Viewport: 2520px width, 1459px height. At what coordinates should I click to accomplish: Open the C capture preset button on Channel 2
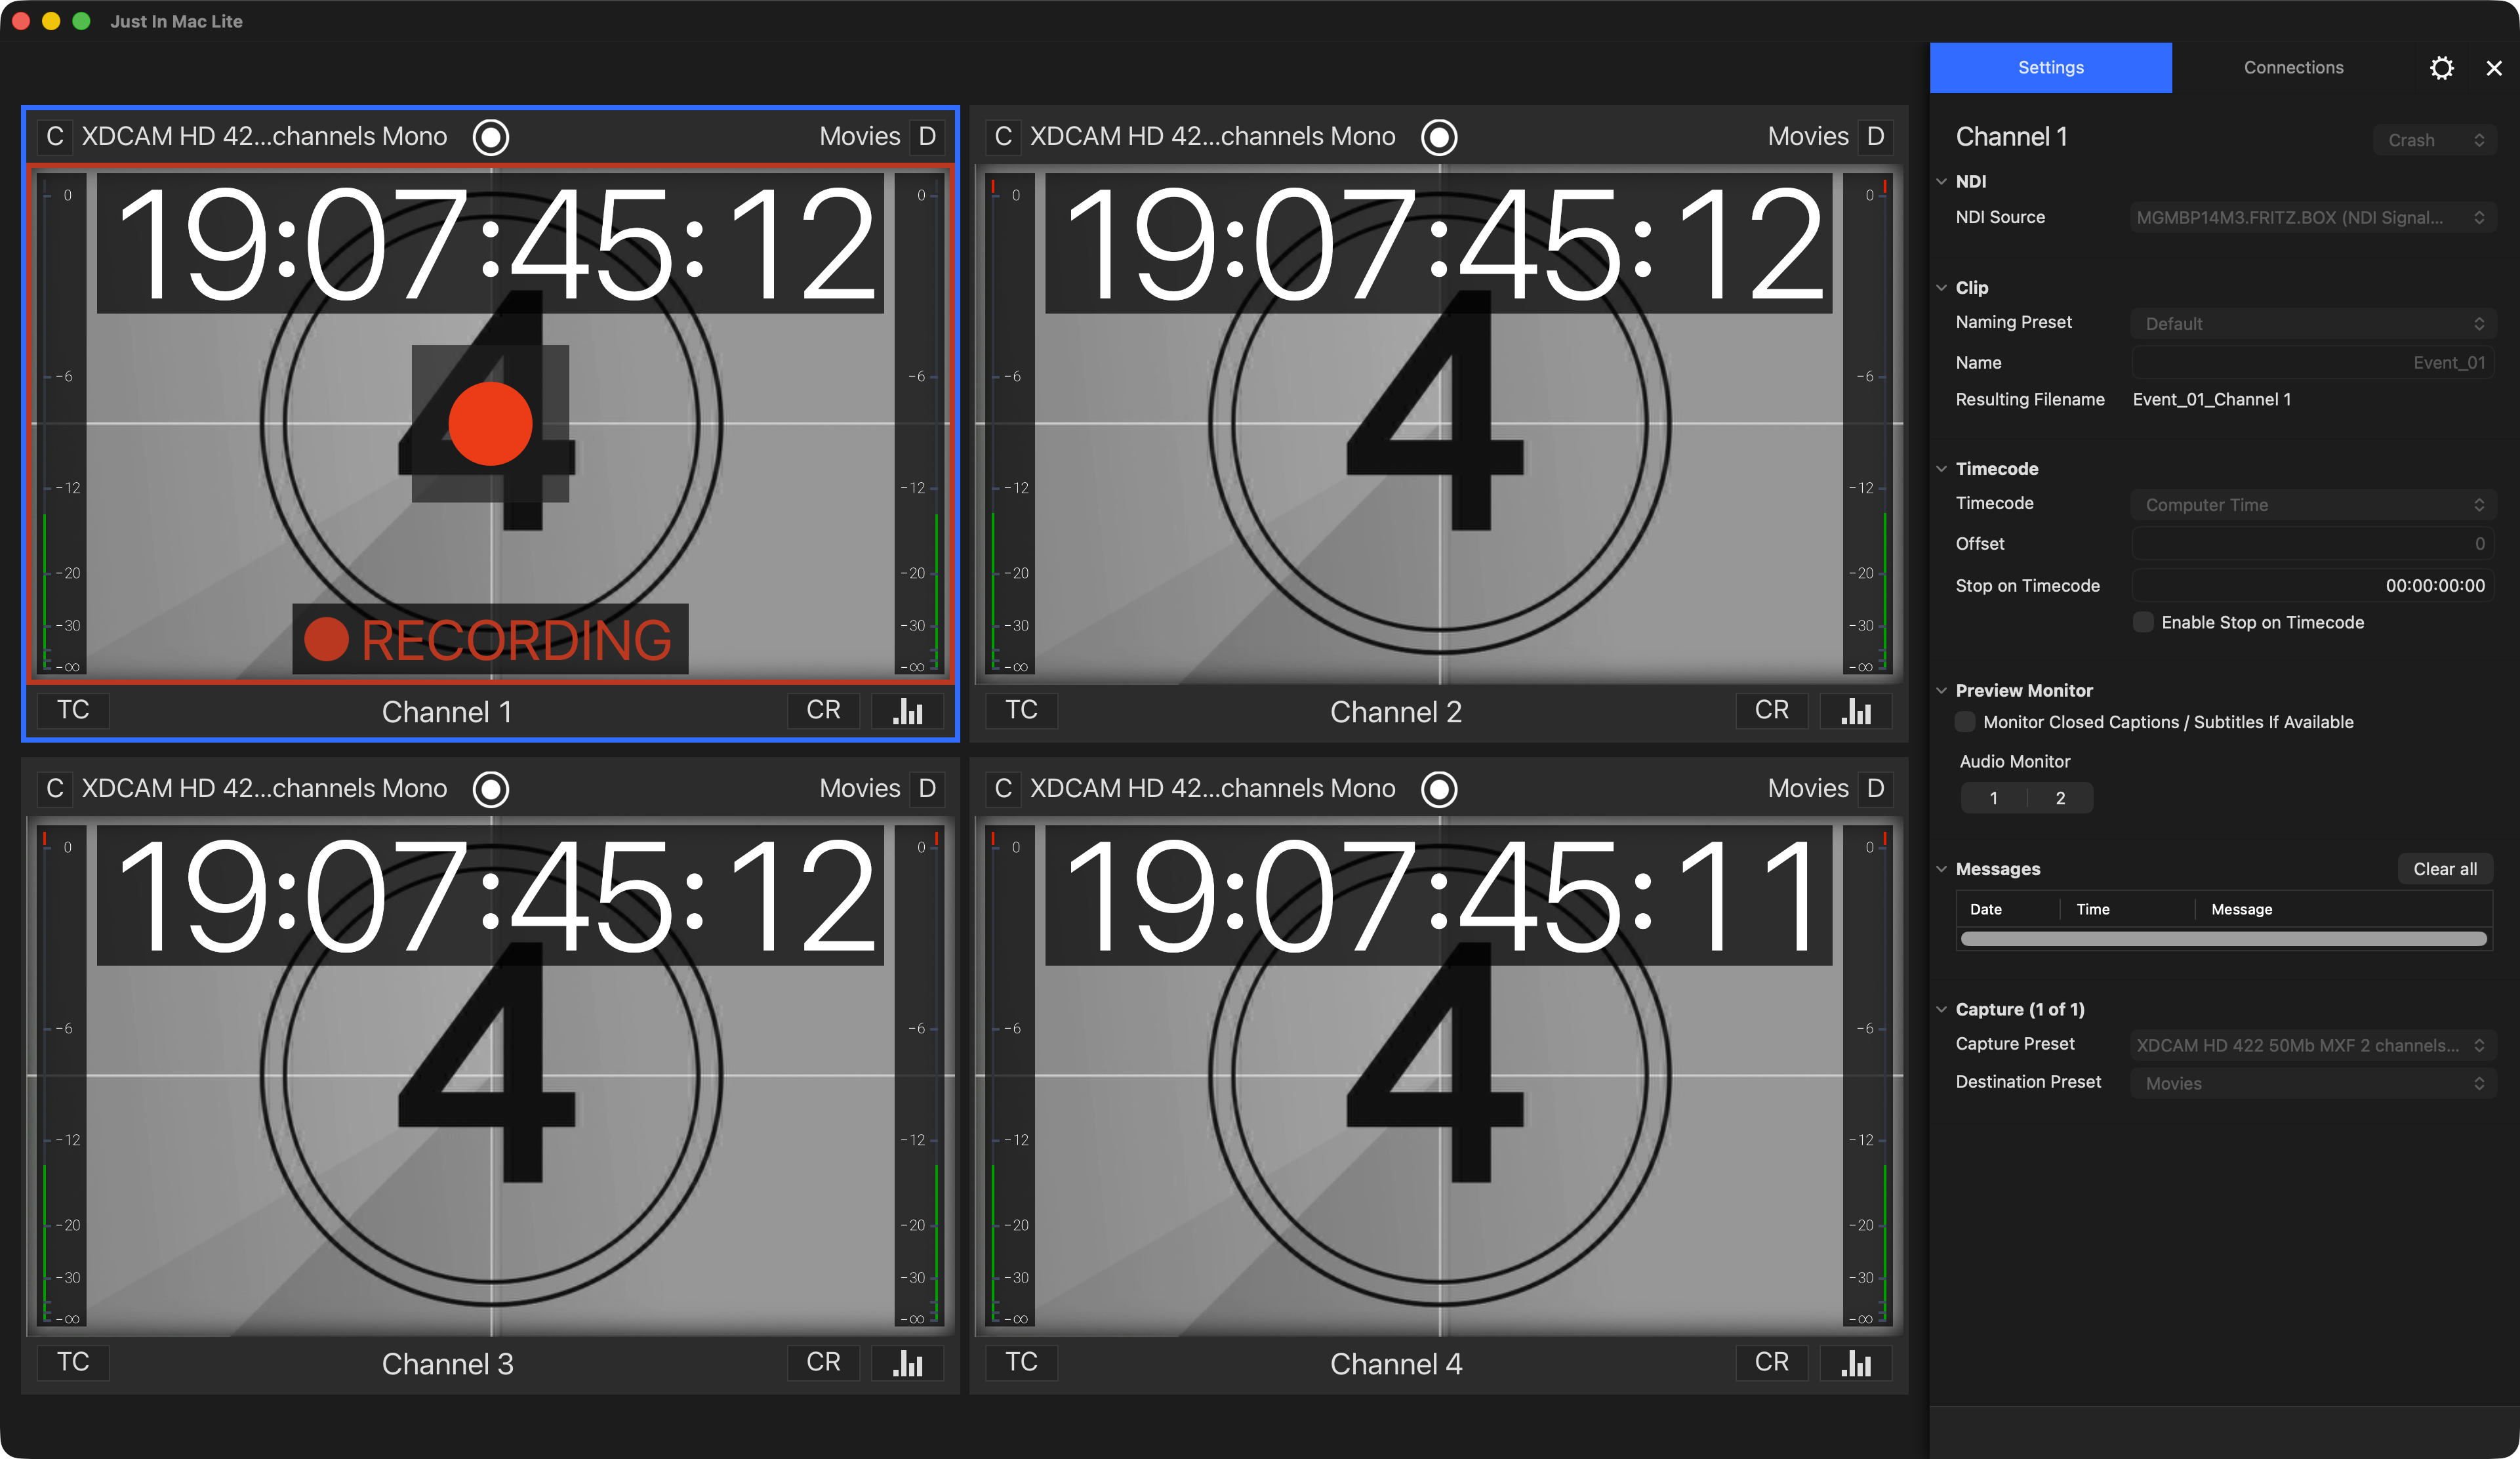(x=1003, y=137)
